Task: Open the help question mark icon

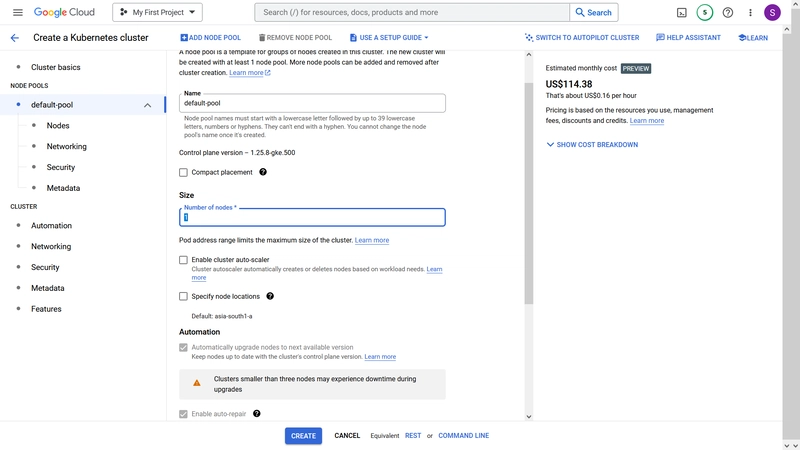Action: pos(728,13)
